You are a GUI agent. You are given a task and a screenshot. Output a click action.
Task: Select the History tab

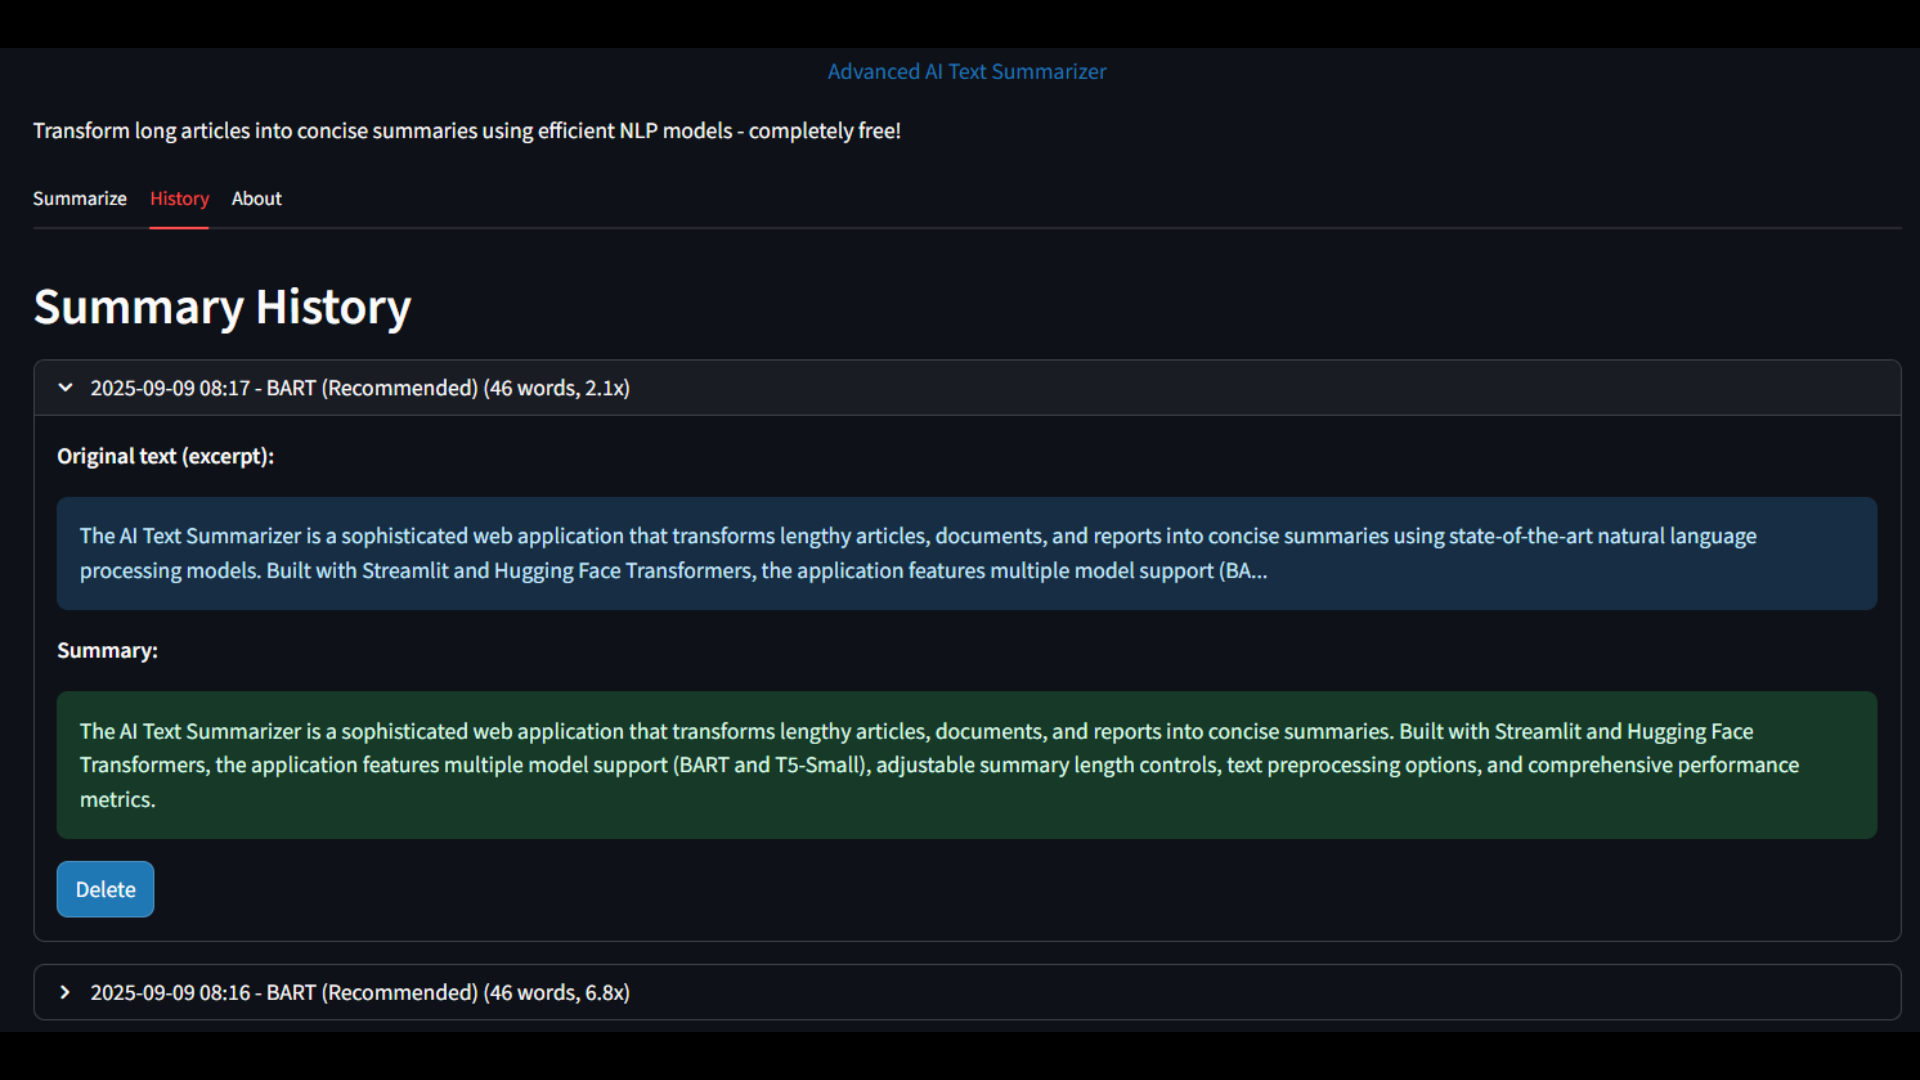tap(179, 198)
